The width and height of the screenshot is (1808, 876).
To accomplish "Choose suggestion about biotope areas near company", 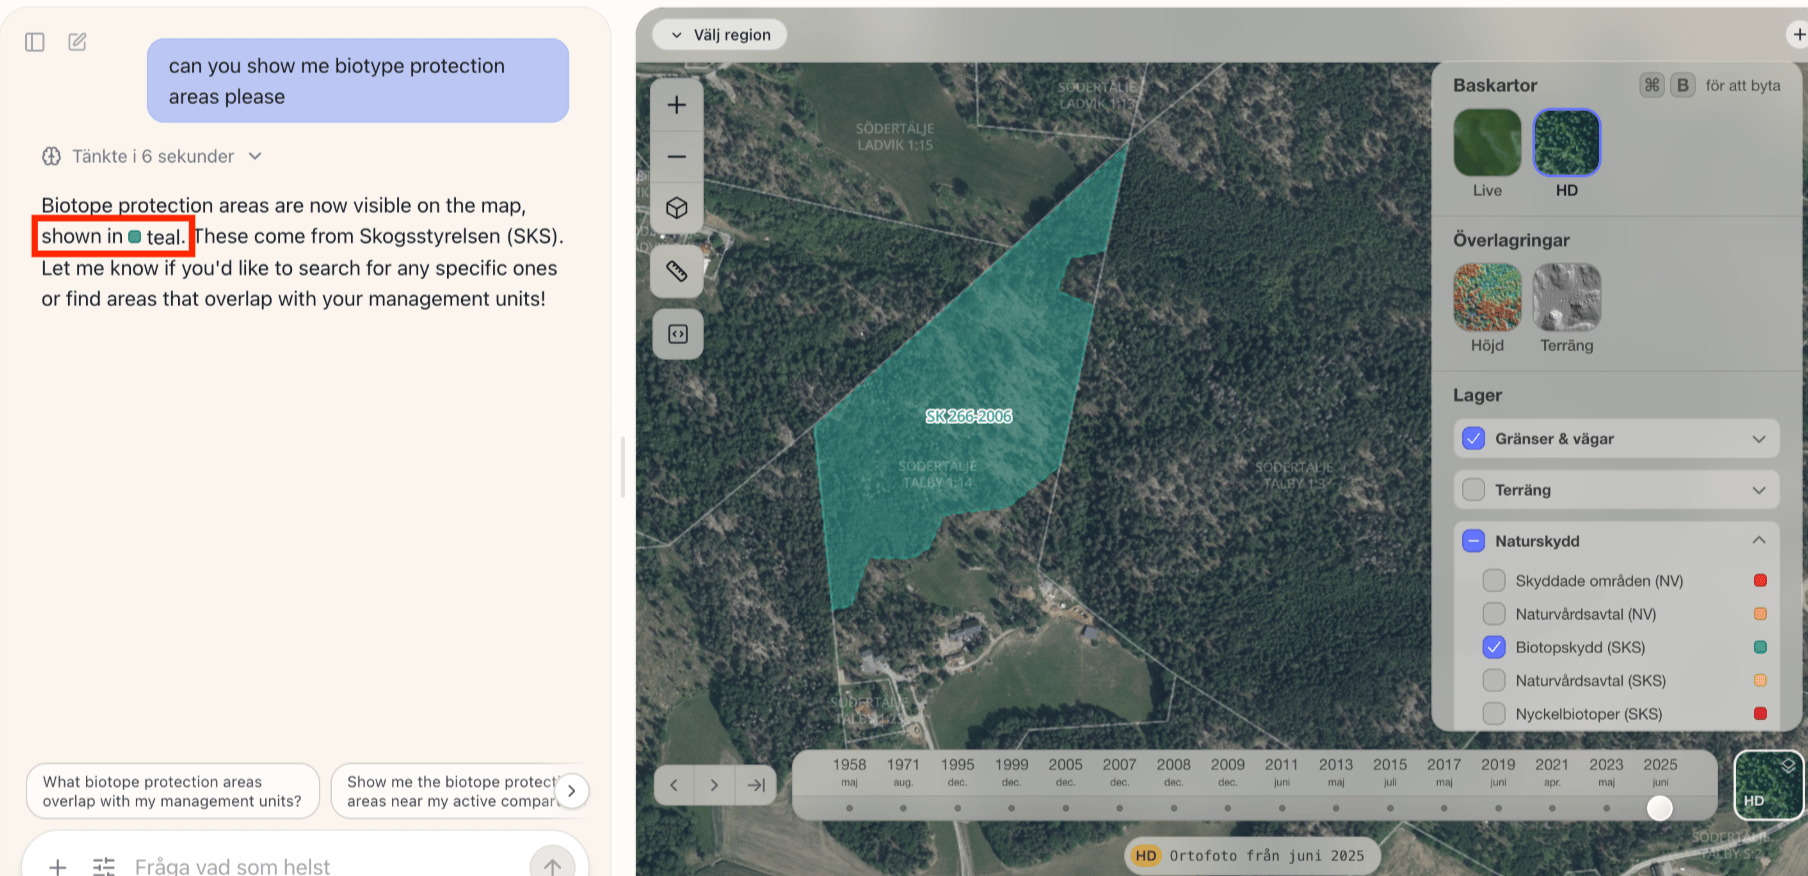I will [x=452, y=791].
